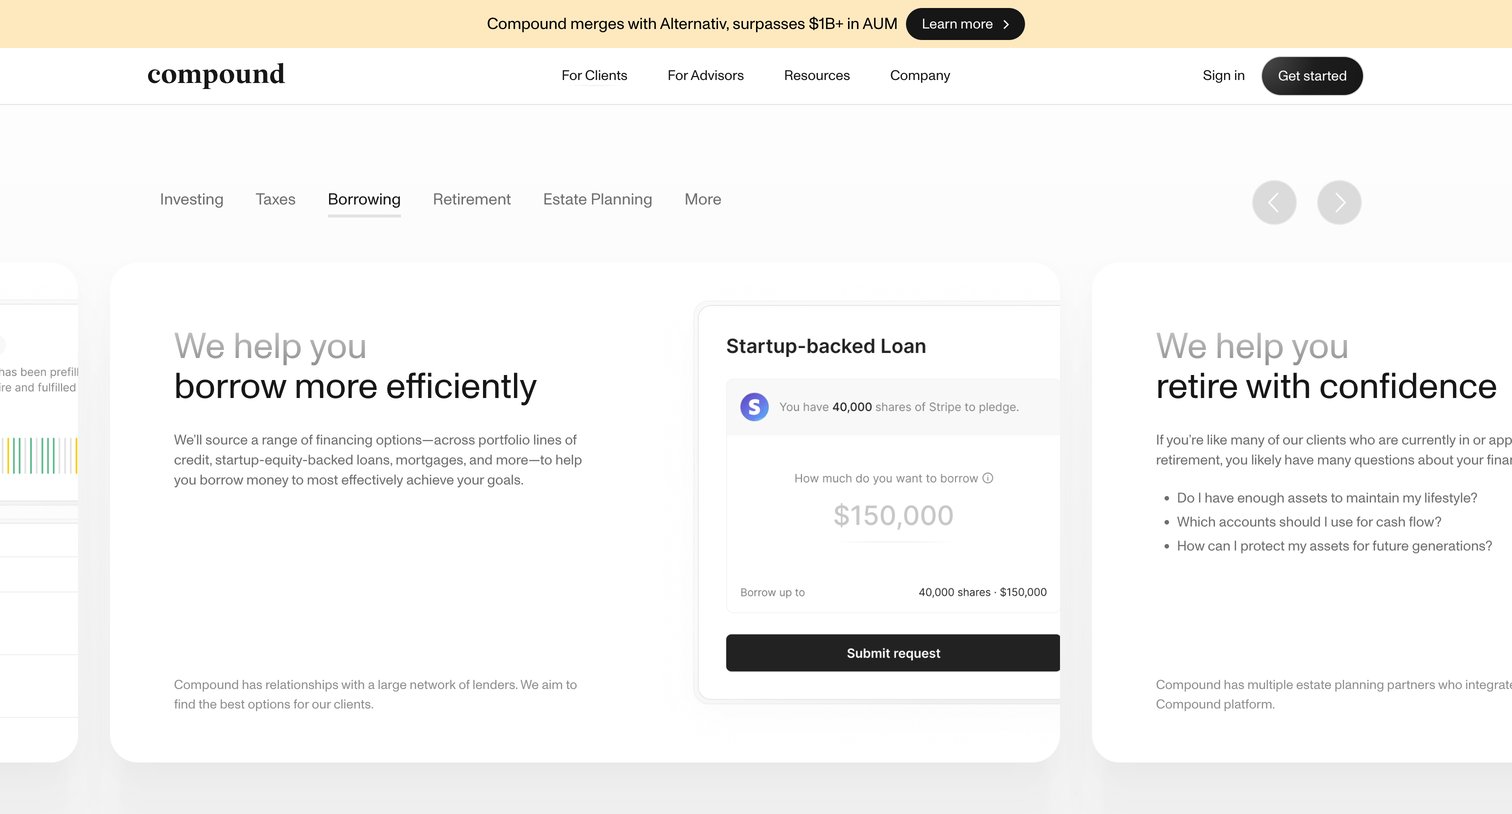Click the Get started button
This screenshot has height=814, width=1512.
tap(1312, 76)
